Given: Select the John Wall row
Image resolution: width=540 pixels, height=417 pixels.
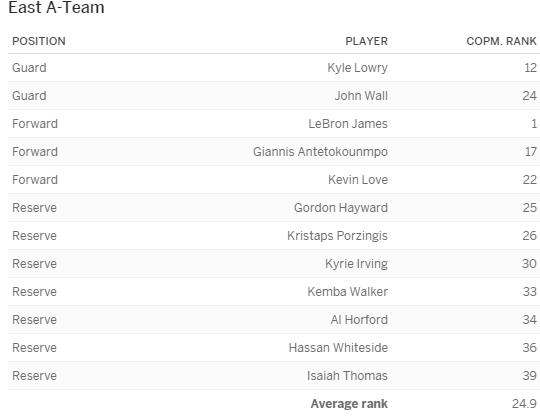Looking at the screenshot, I should (x=274, y=96).
